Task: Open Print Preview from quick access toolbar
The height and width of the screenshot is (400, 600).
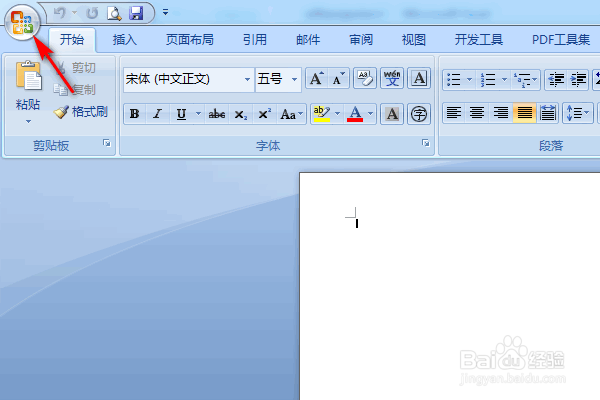Action: pos(114,13)
